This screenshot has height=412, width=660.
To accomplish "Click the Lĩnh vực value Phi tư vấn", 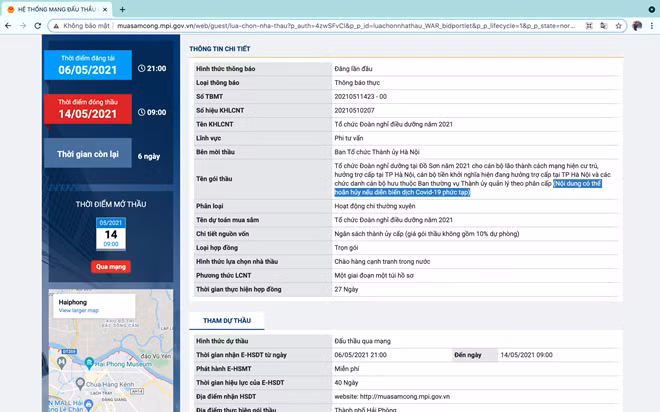I will click(x=349, y=138).
